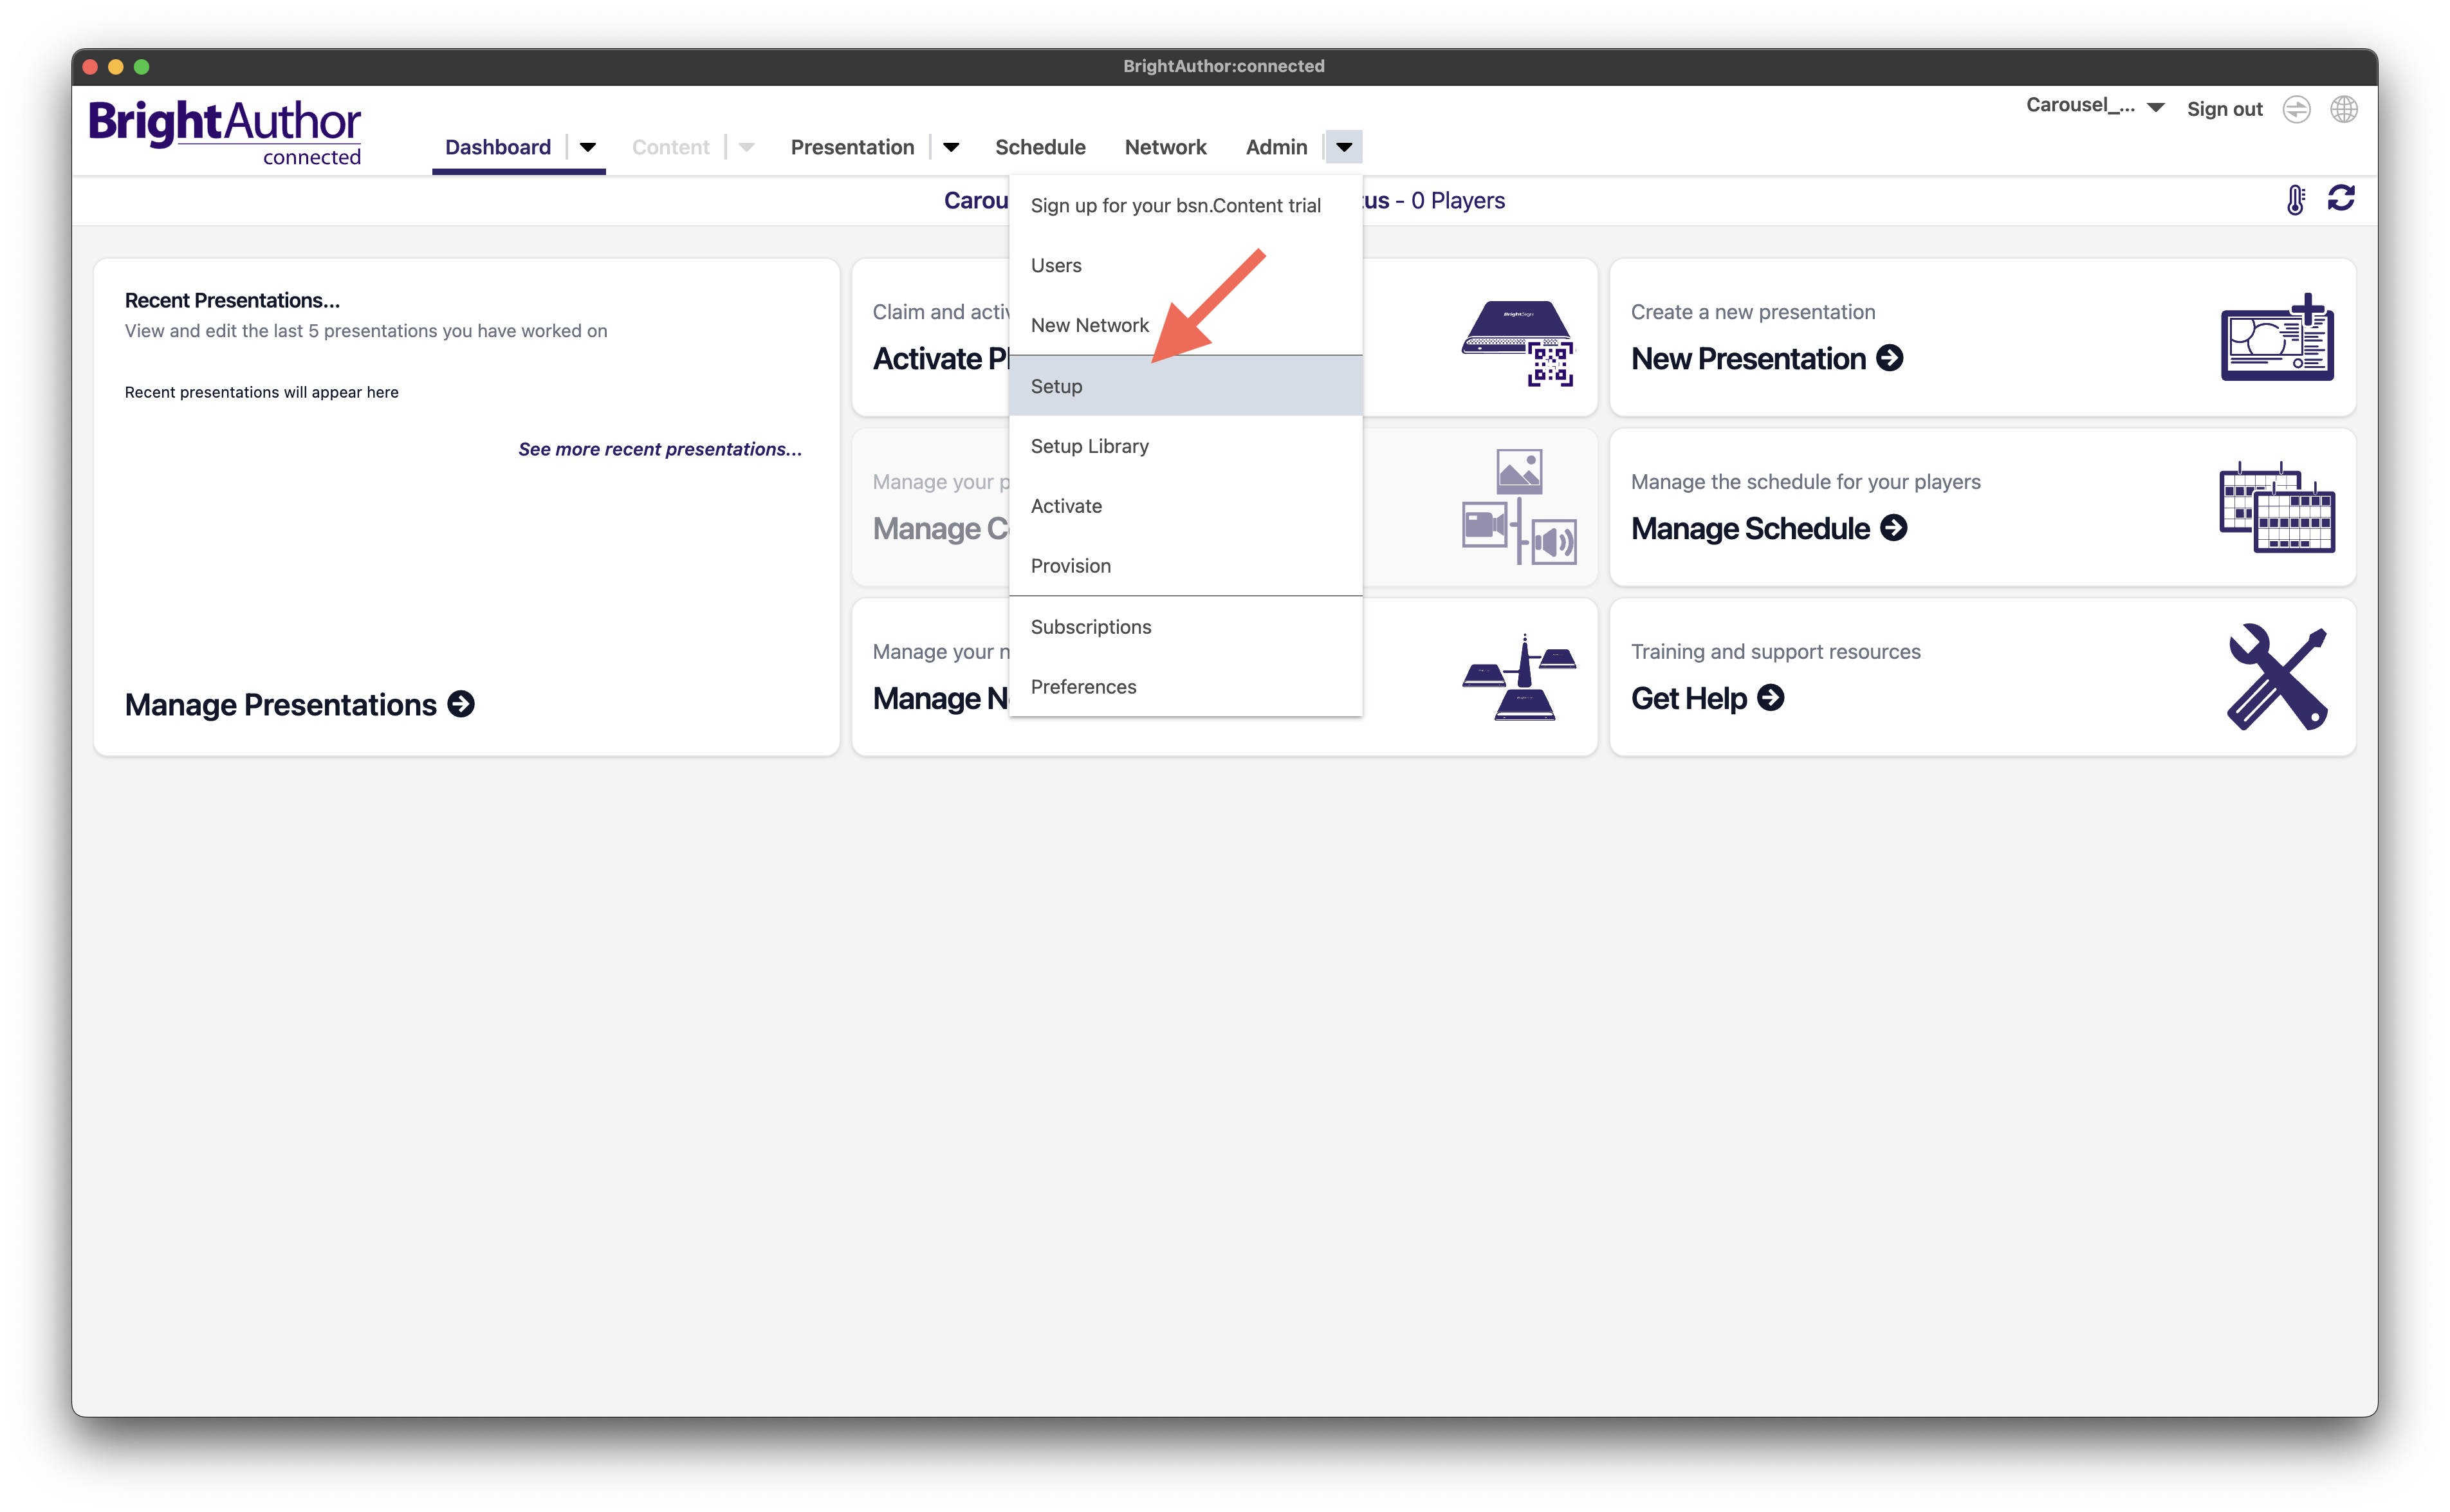
Task: Click the Manage Content media icon
Action: [x=1519, y=507]
